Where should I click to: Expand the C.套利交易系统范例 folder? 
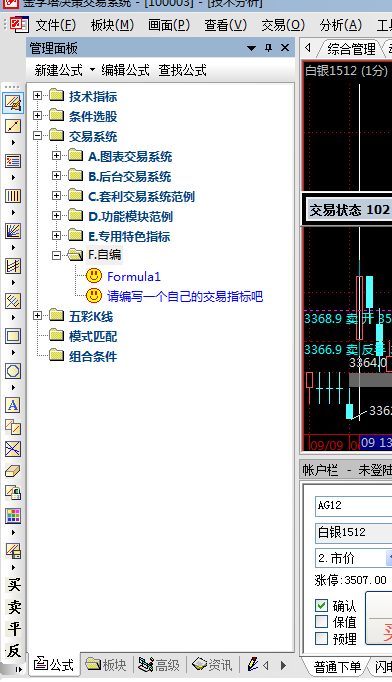click(x=57, y=196)
